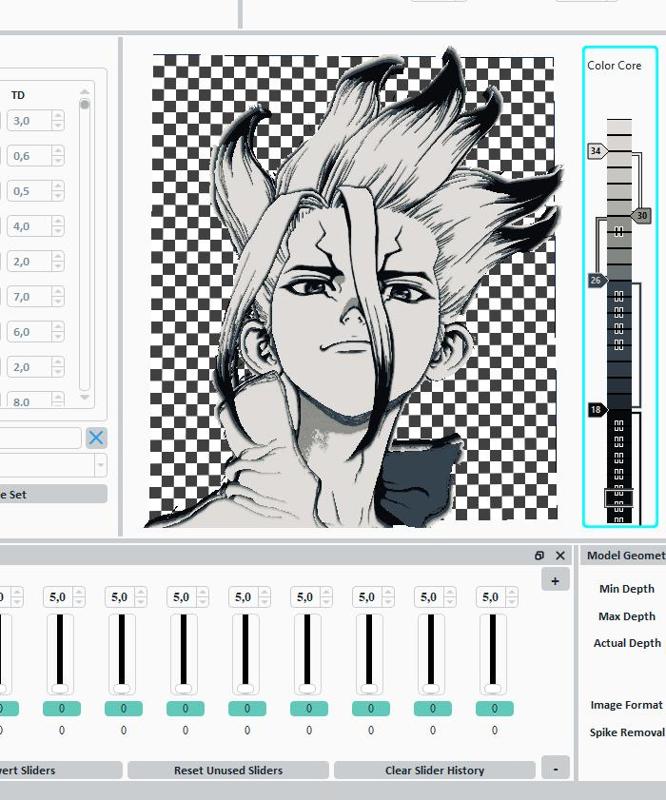
Task: Click the text field beside the blue X
Action: (x=40, y=438)
